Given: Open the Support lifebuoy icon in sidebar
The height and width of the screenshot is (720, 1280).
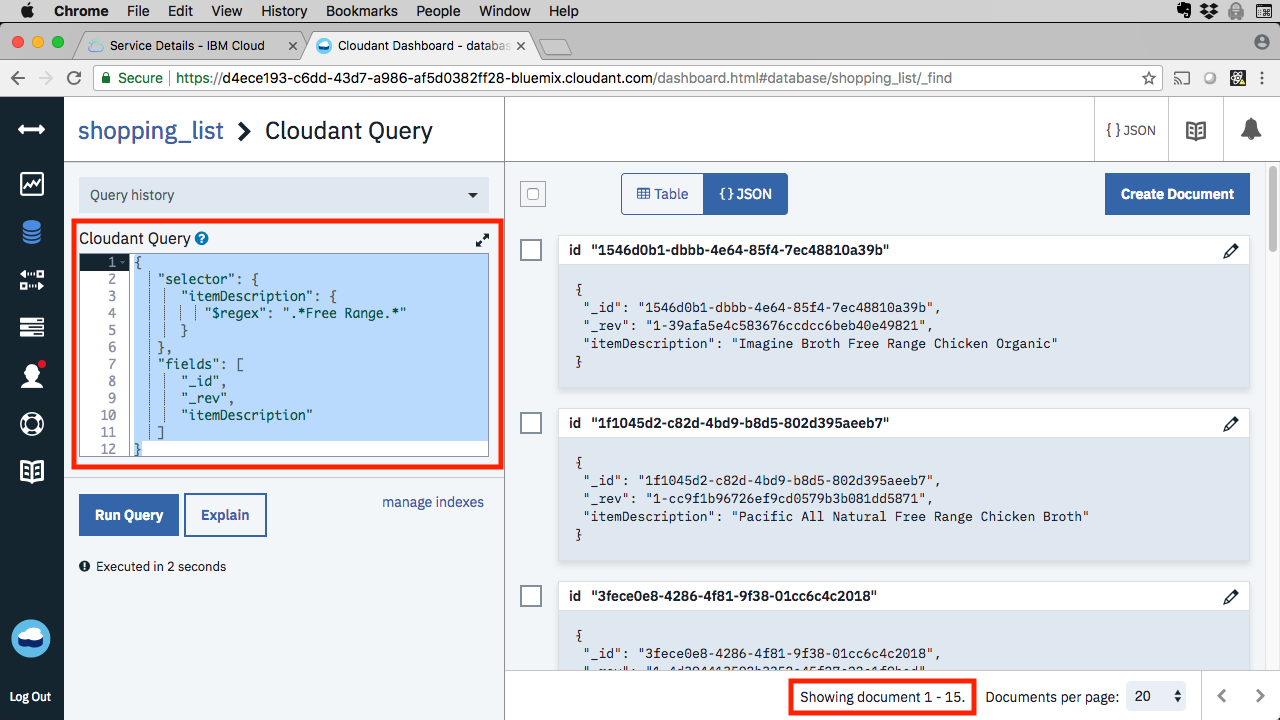Looking at the screenshot, I should click(x=32, y=423).
